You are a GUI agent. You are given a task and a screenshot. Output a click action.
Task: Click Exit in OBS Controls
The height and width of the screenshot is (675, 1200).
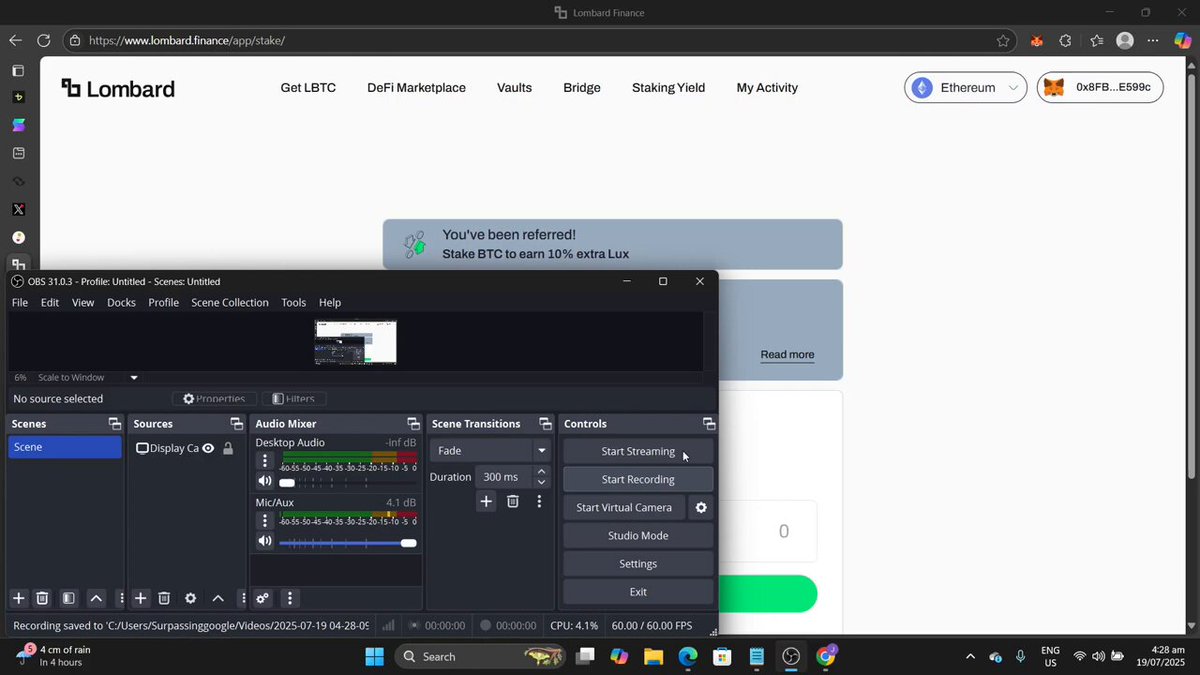click(638, 591)
